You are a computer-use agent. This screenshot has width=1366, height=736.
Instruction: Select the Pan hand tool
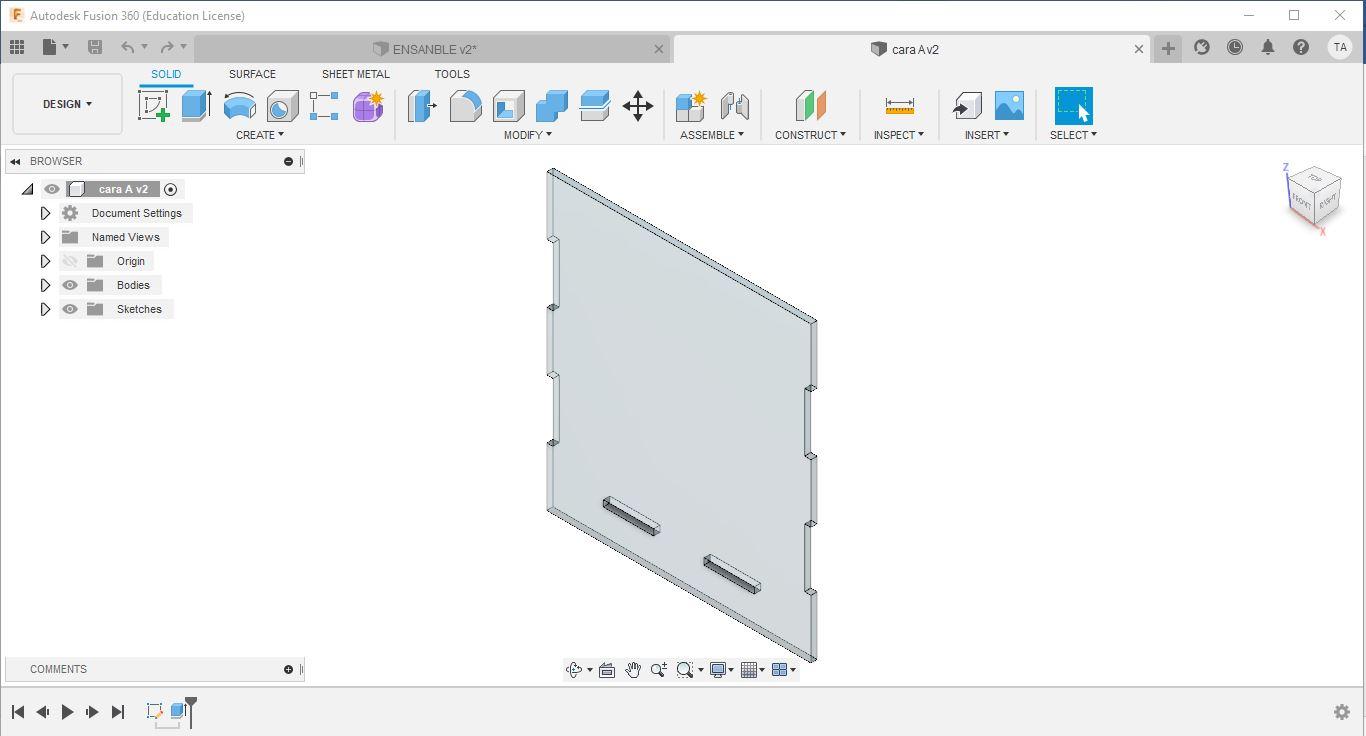(633, 670)
